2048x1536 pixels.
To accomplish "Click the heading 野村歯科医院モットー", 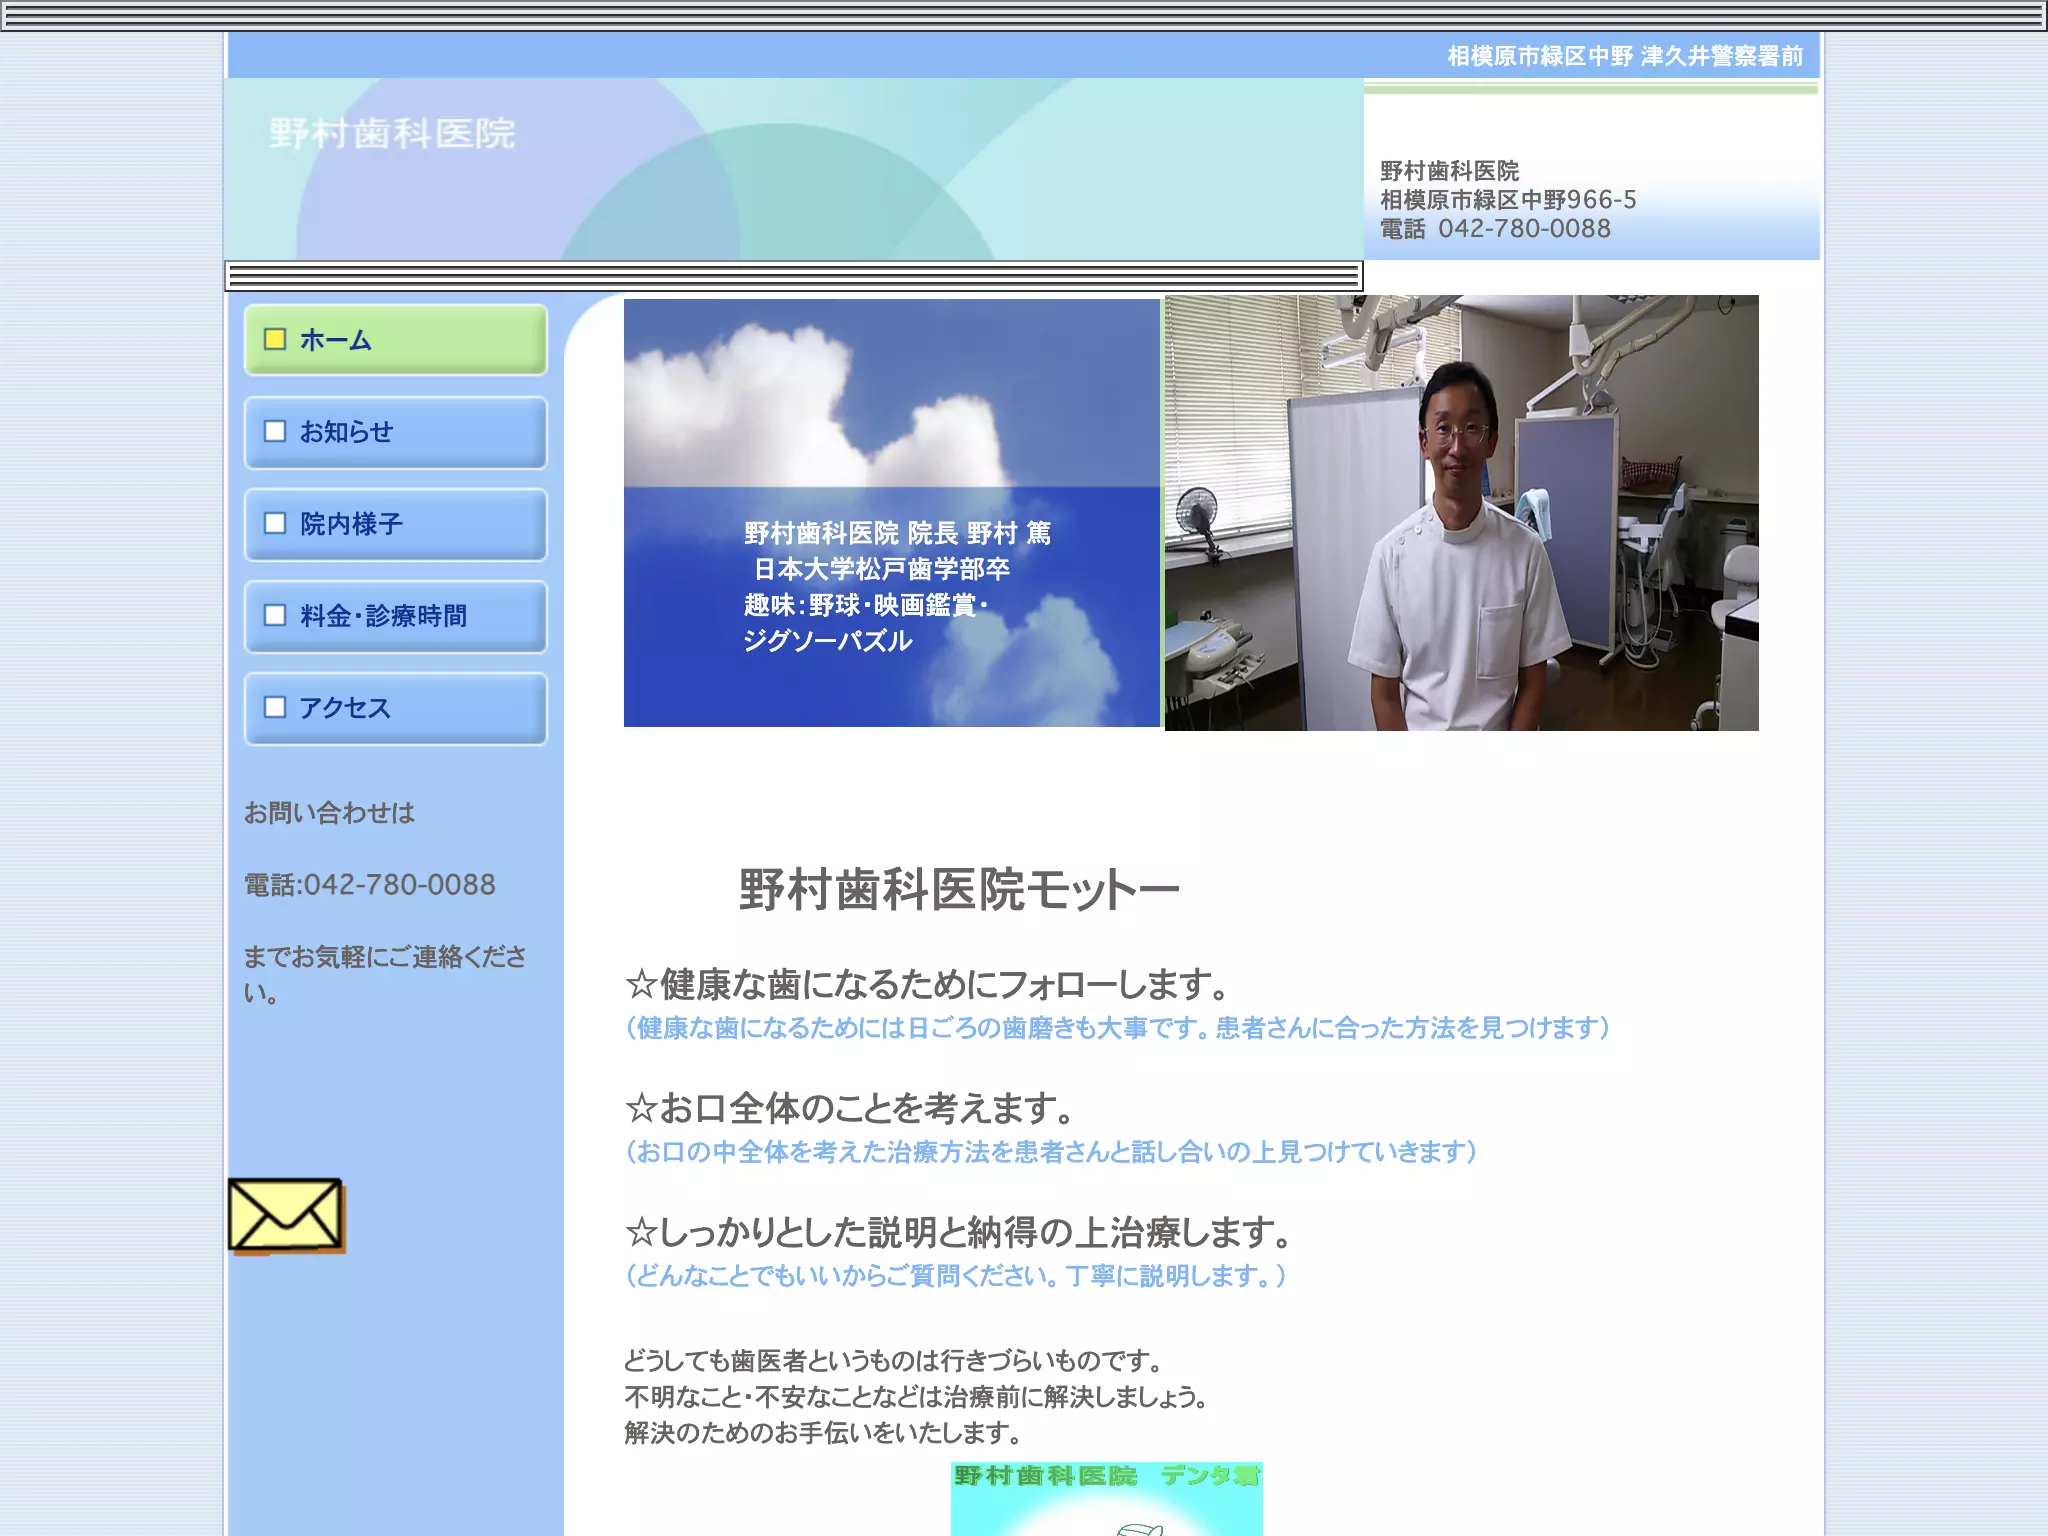I will click(x=959, y=889).
